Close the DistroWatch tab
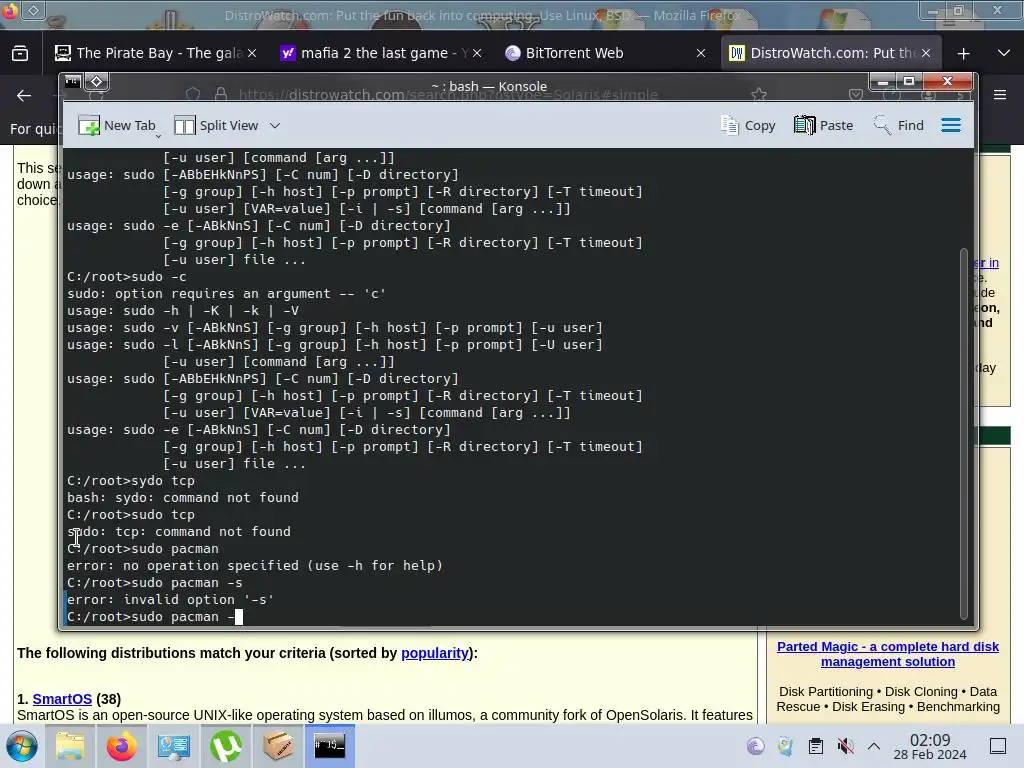Viewport: 1024px width, 768px height. point(926,54)
